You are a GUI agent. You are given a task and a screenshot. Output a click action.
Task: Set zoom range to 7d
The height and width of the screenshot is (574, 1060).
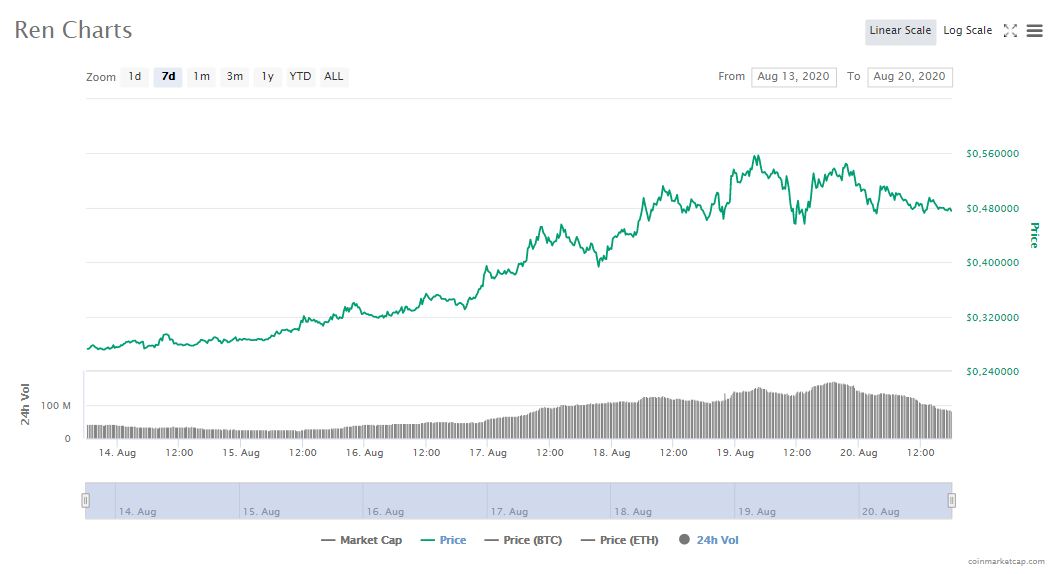click(x=168, y=76)
